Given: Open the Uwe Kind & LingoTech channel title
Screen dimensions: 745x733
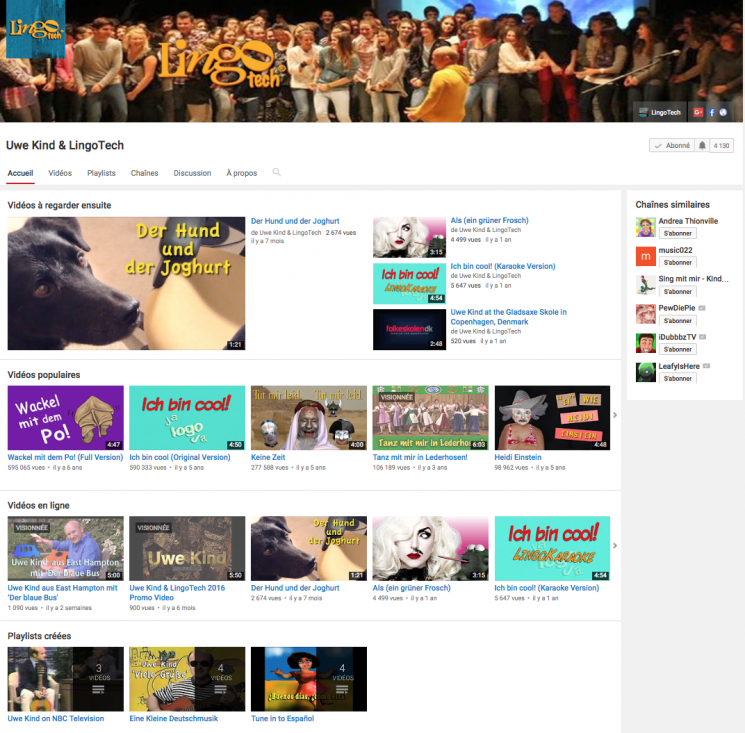Looking at the screenshot, I should coord(65,145).
